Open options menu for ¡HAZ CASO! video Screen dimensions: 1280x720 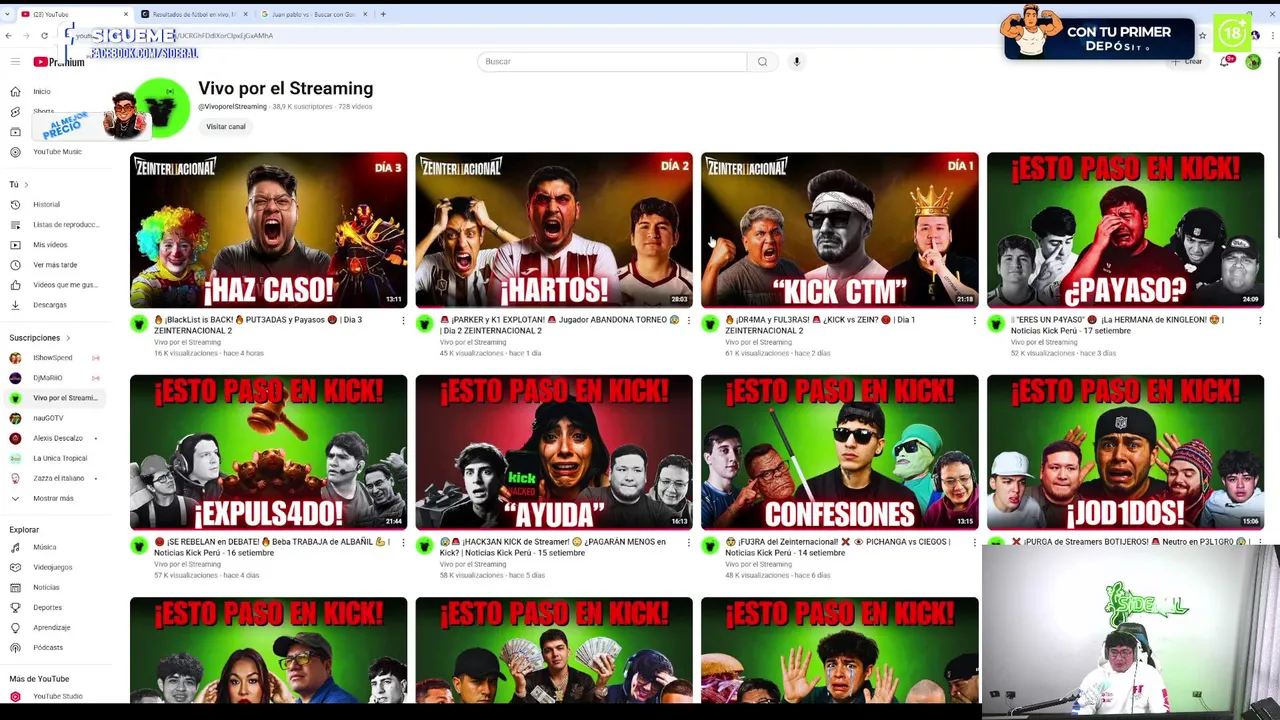[x=403, y=321]
